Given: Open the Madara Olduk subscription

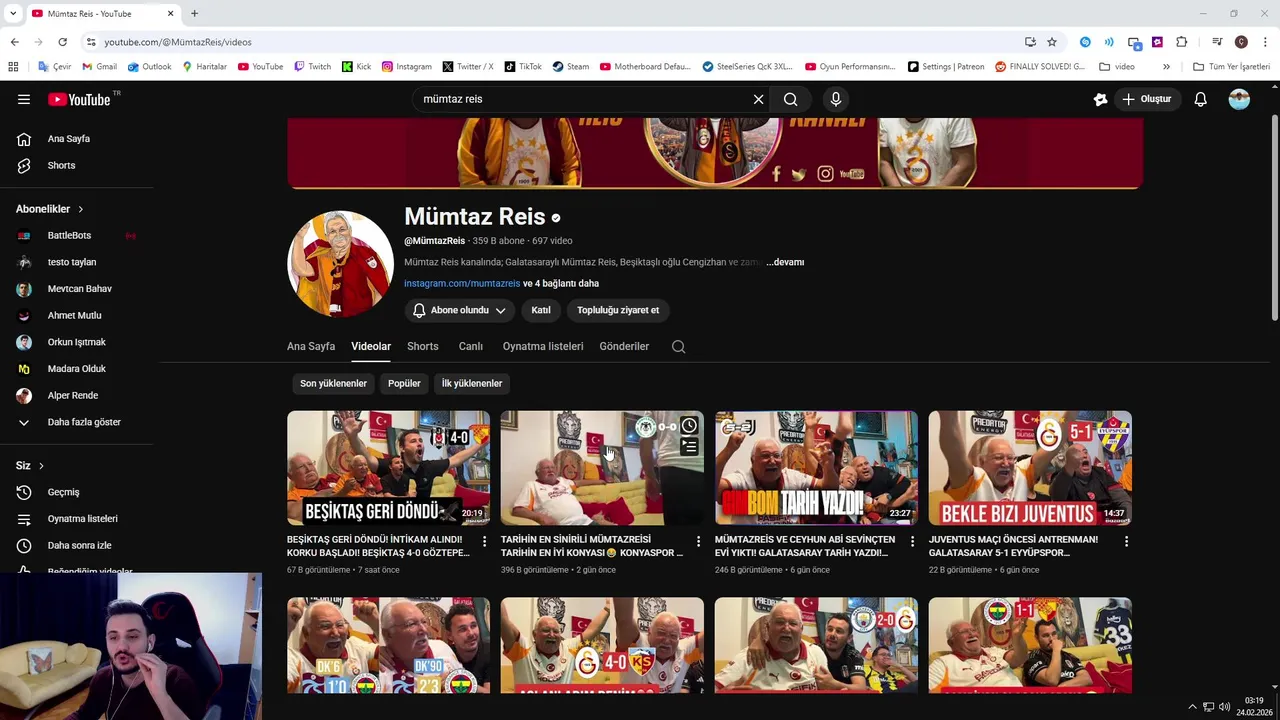Looking at the screenshot, I should click(76, 369).
